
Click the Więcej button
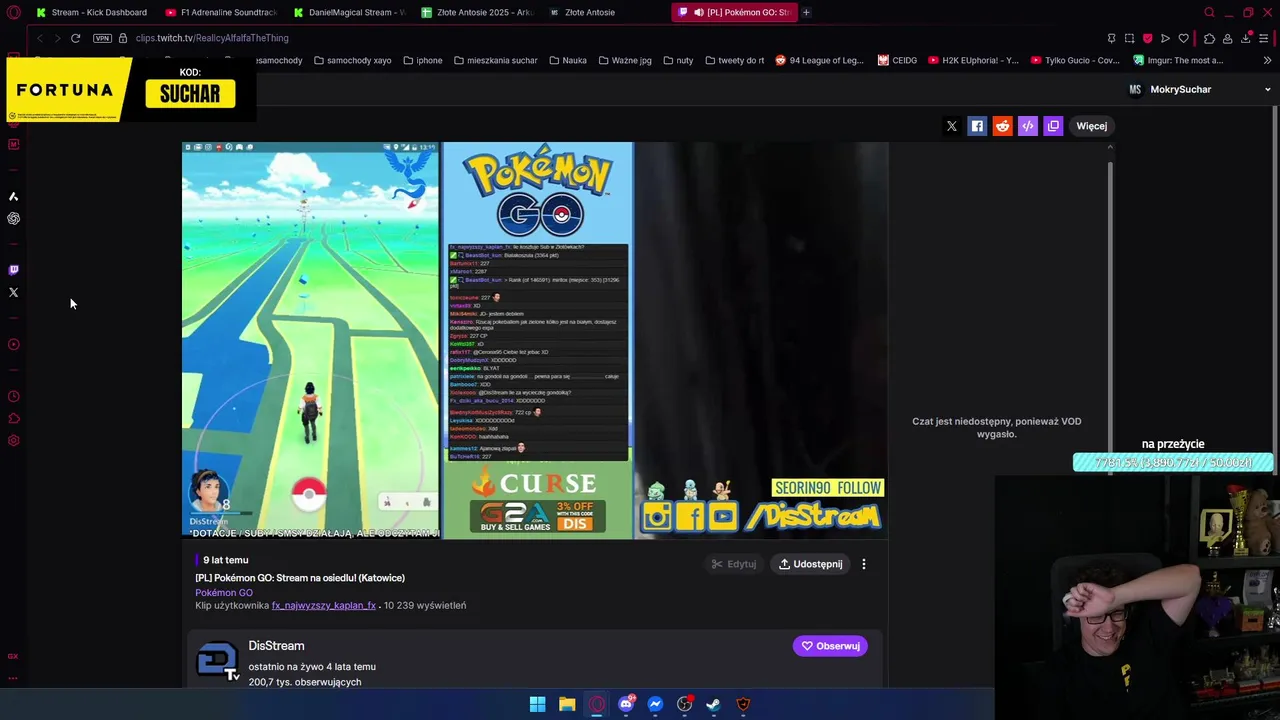pyautogui.click(x=1092, y=126)
